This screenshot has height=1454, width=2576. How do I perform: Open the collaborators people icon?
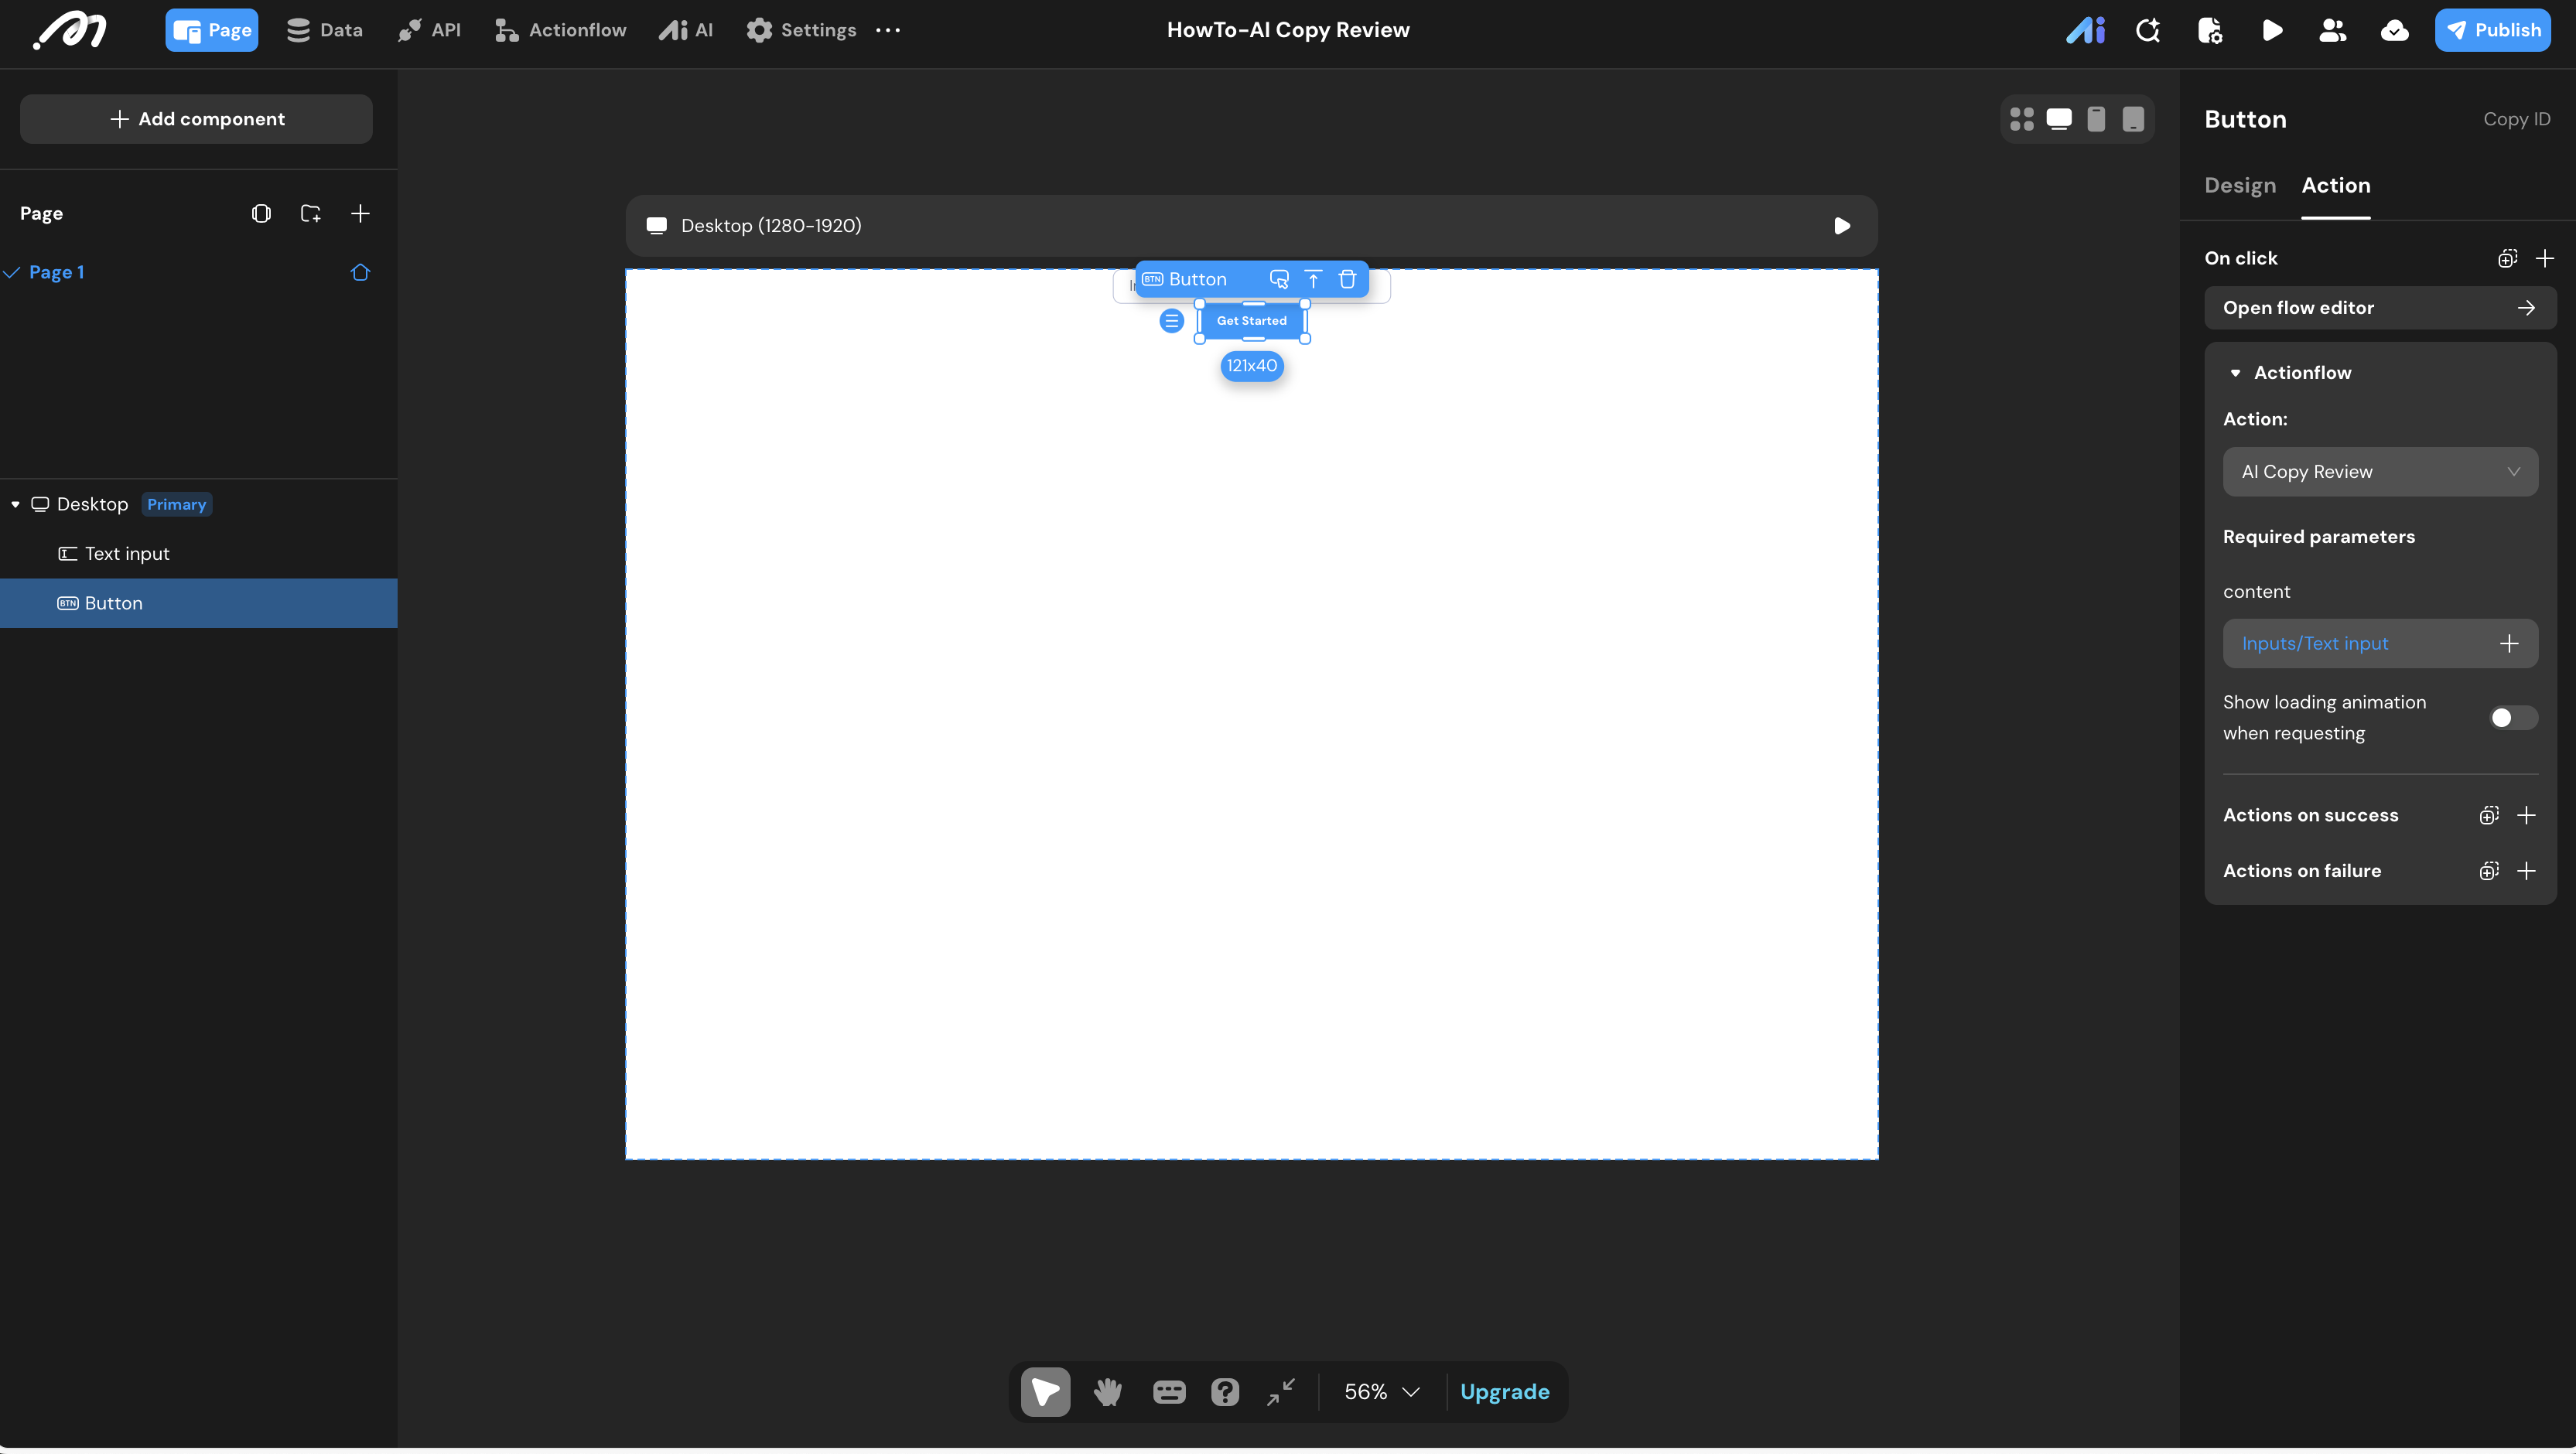click(x=2332, y=30)
